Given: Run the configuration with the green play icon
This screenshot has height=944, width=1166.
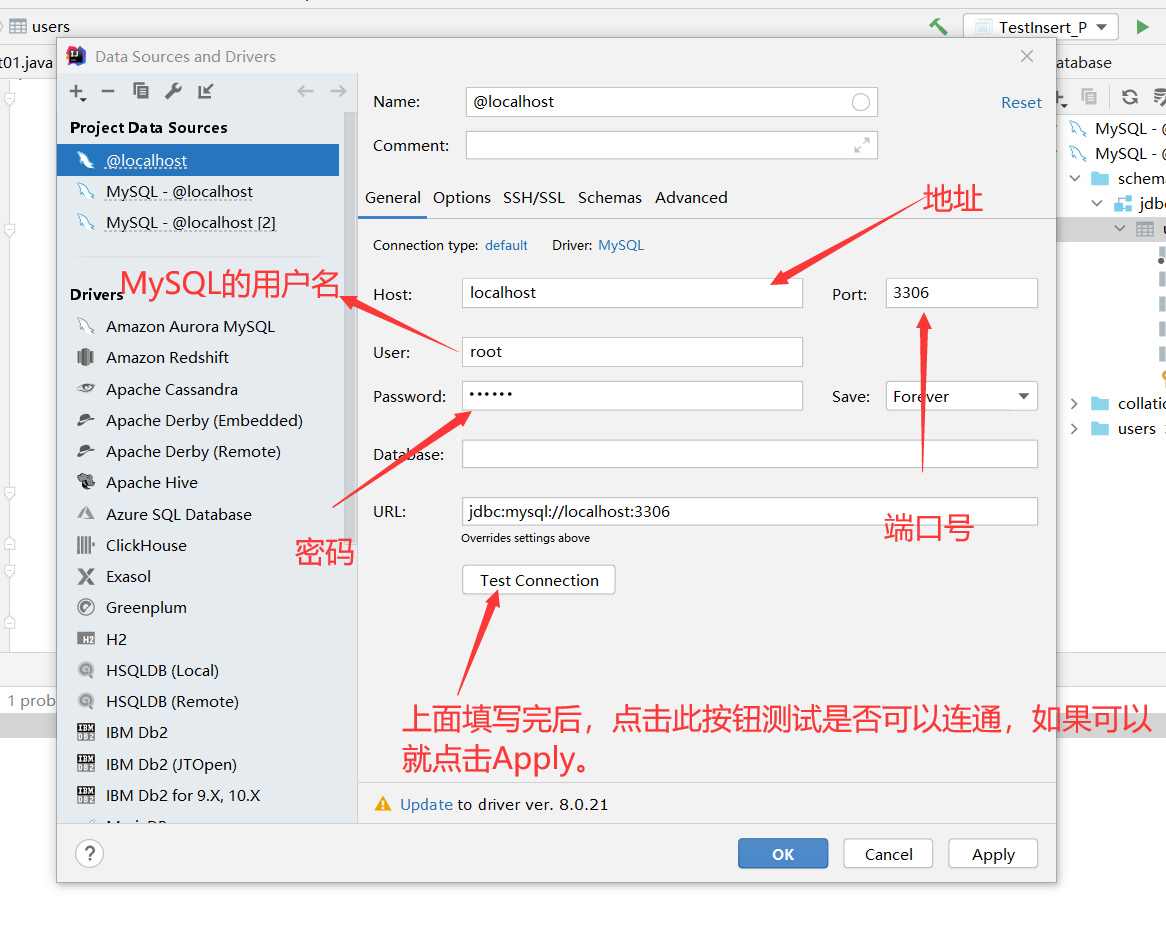Looking at the screenshot, I should [x=1142, y=28].
